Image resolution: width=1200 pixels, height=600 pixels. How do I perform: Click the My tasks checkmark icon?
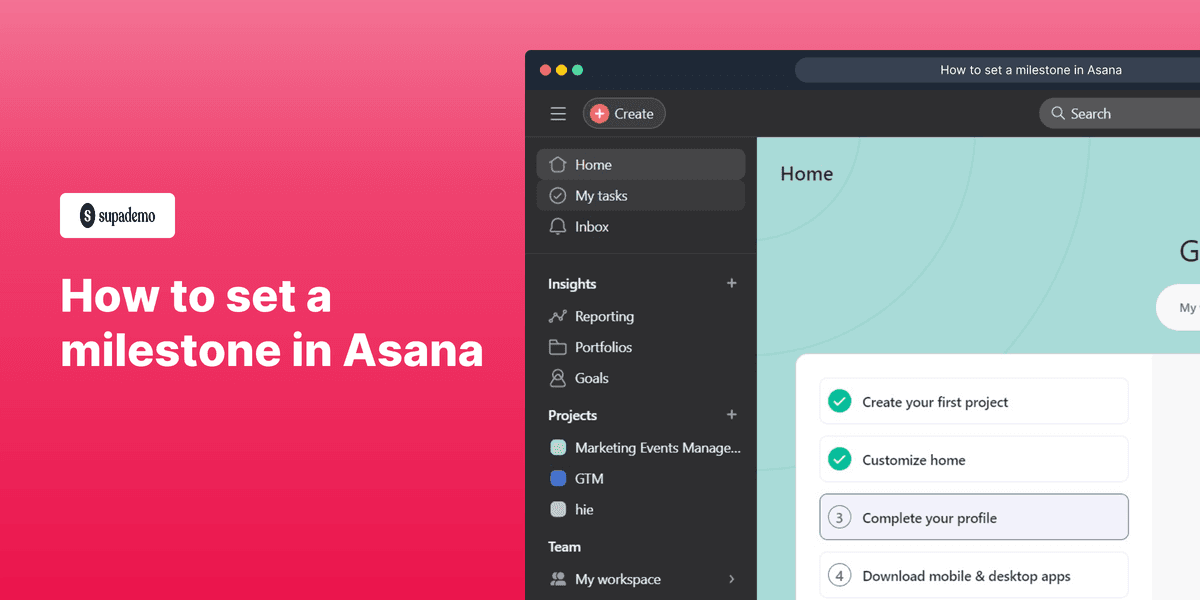[x=558, y=195]
